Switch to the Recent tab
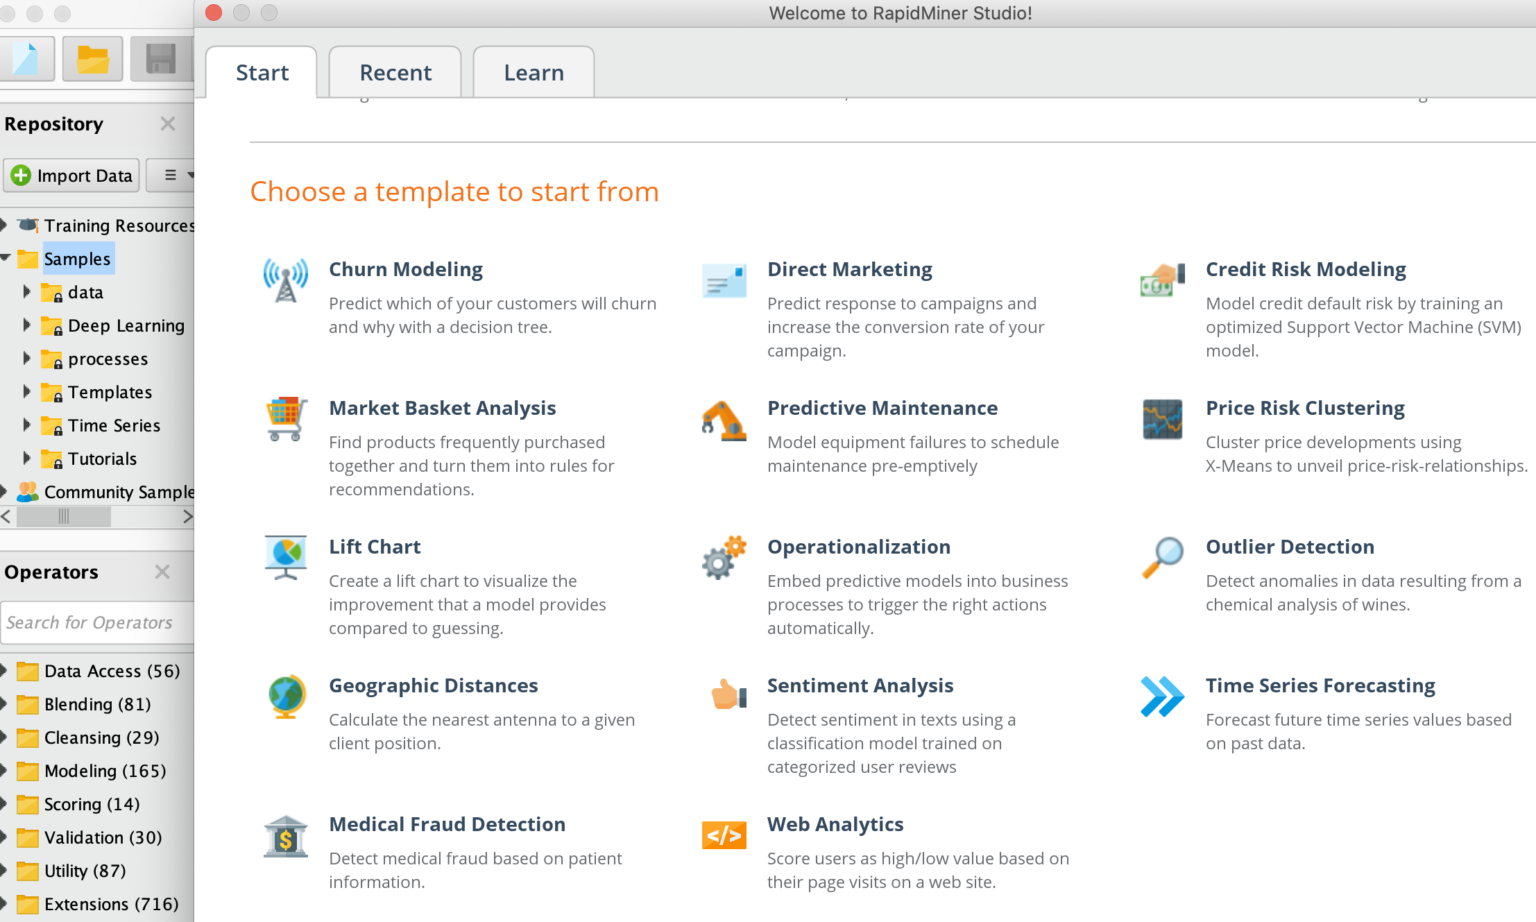 [395, 72]
